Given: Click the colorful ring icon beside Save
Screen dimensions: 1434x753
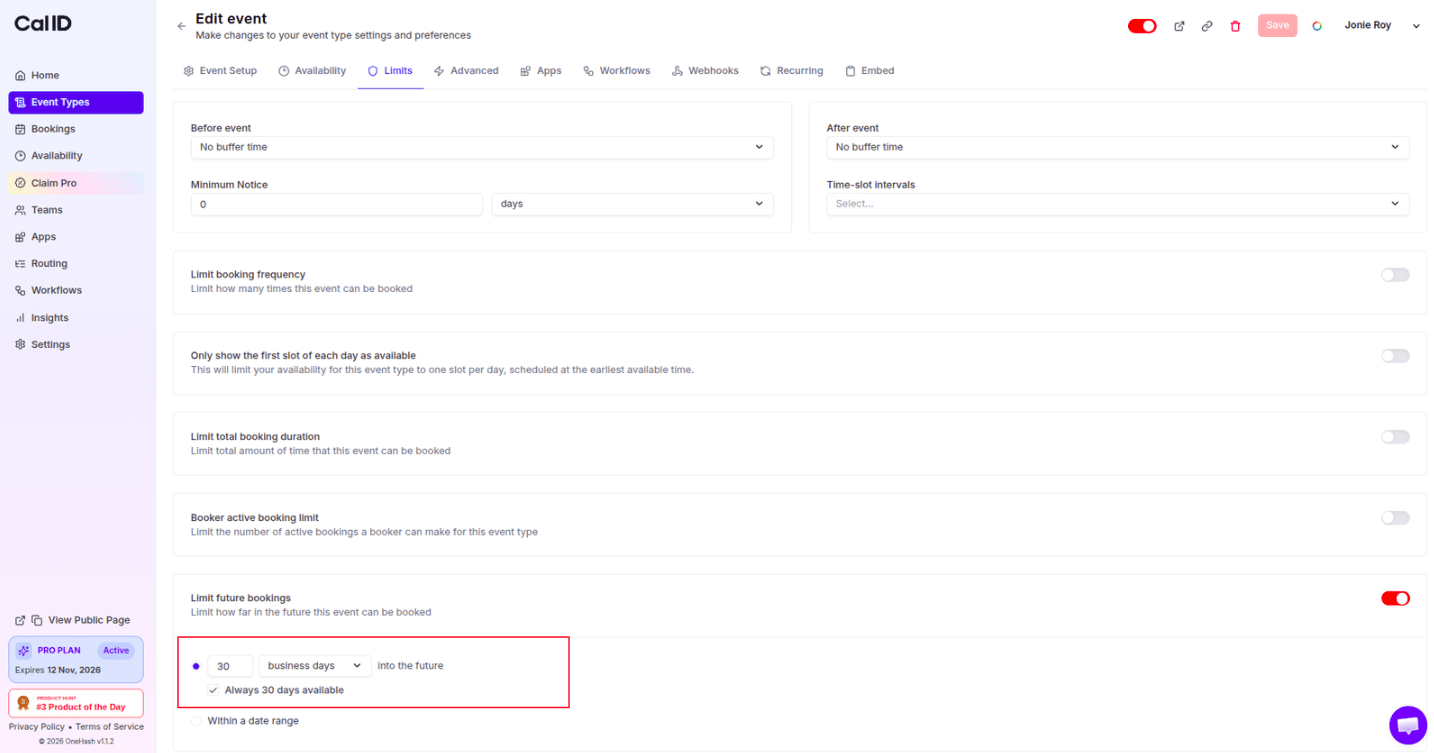Looking at the screenshot, I should tap(1317, 26).
